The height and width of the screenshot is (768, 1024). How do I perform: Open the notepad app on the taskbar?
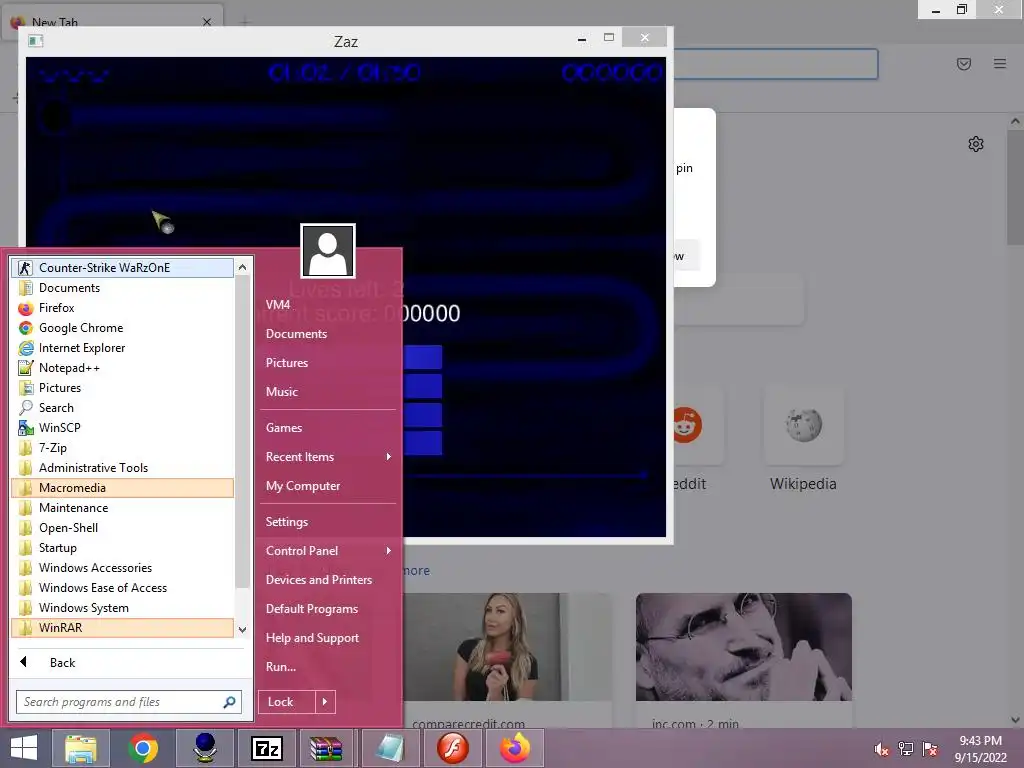tap(391, 748)
